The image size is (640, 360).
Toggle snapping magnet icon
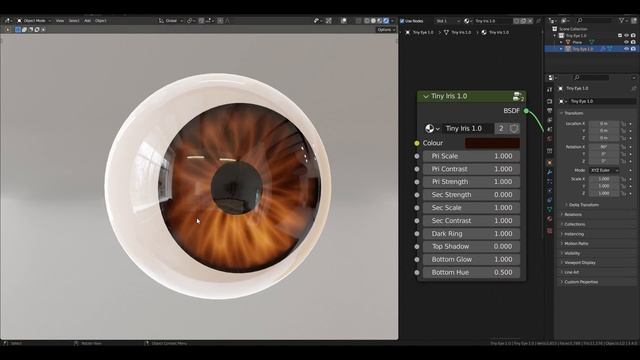coord(201,20)
